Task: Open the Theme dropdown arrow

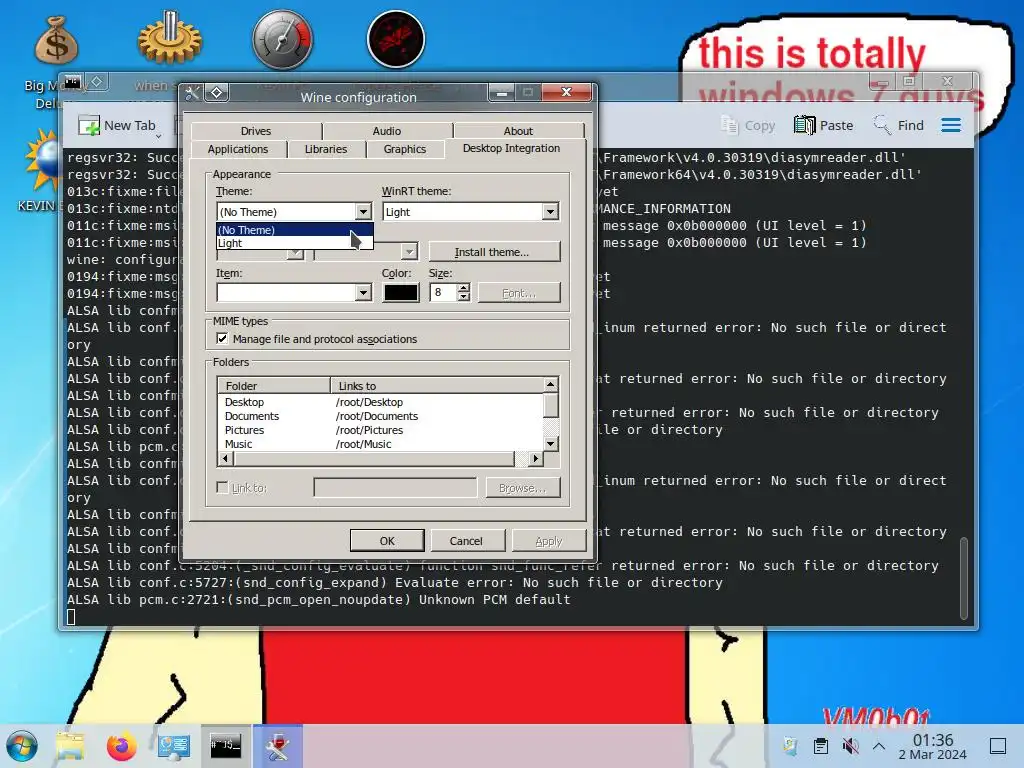Action: [363, 212]
